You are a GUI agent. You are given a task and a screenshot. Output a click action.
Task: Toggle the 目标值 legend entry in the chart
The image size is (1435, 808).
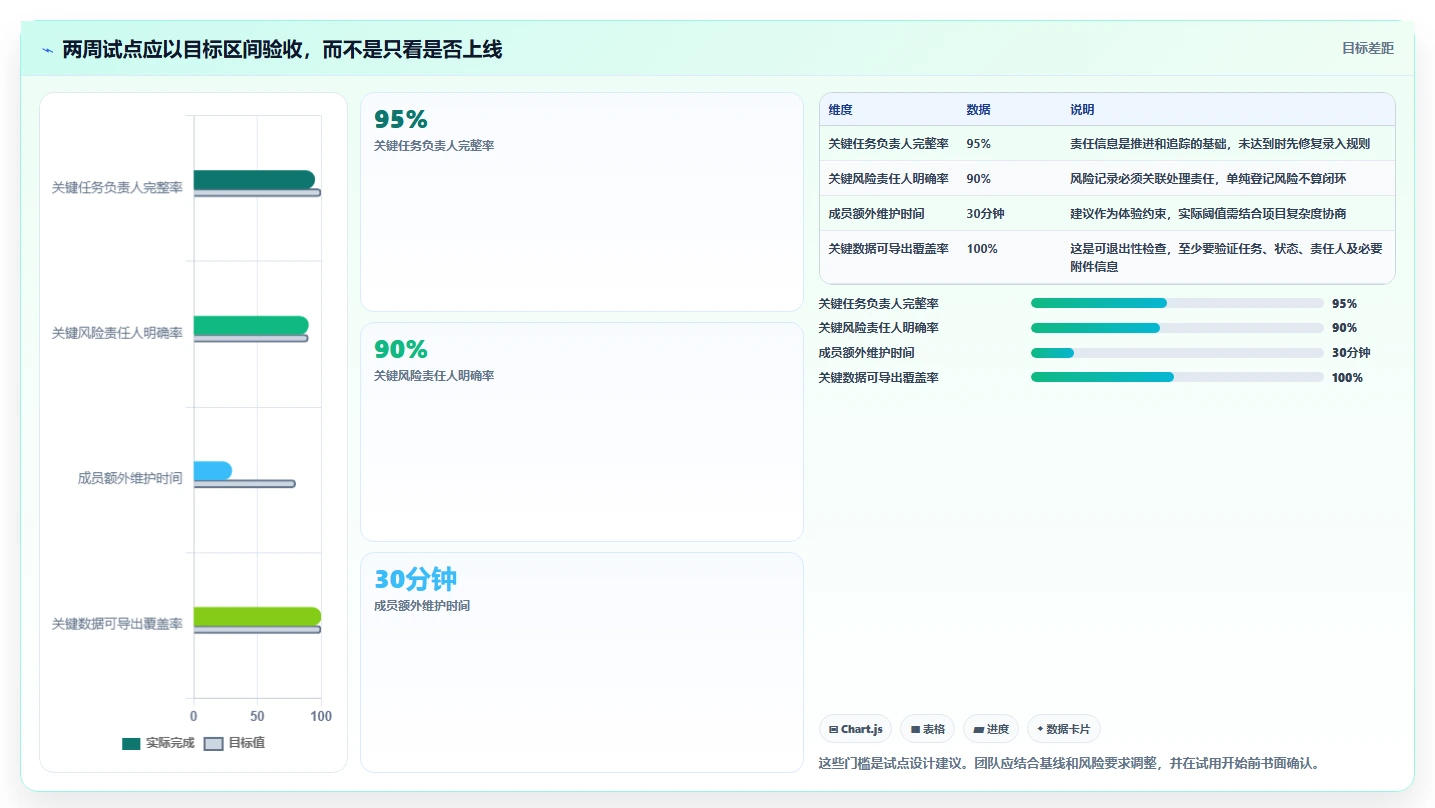(234, 743)
